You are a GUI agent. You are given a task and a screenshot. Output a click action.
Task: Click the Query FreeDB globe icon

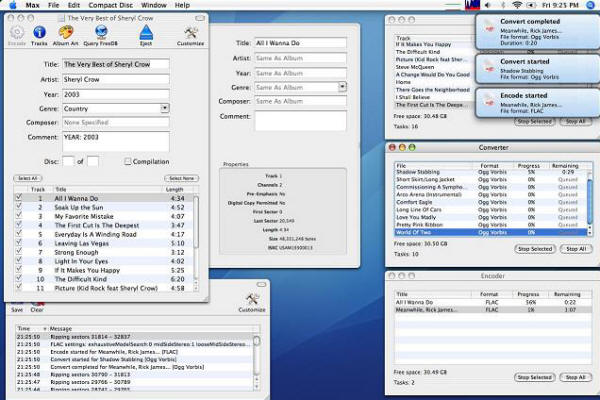pyautogui.click(x=101, y=33)
